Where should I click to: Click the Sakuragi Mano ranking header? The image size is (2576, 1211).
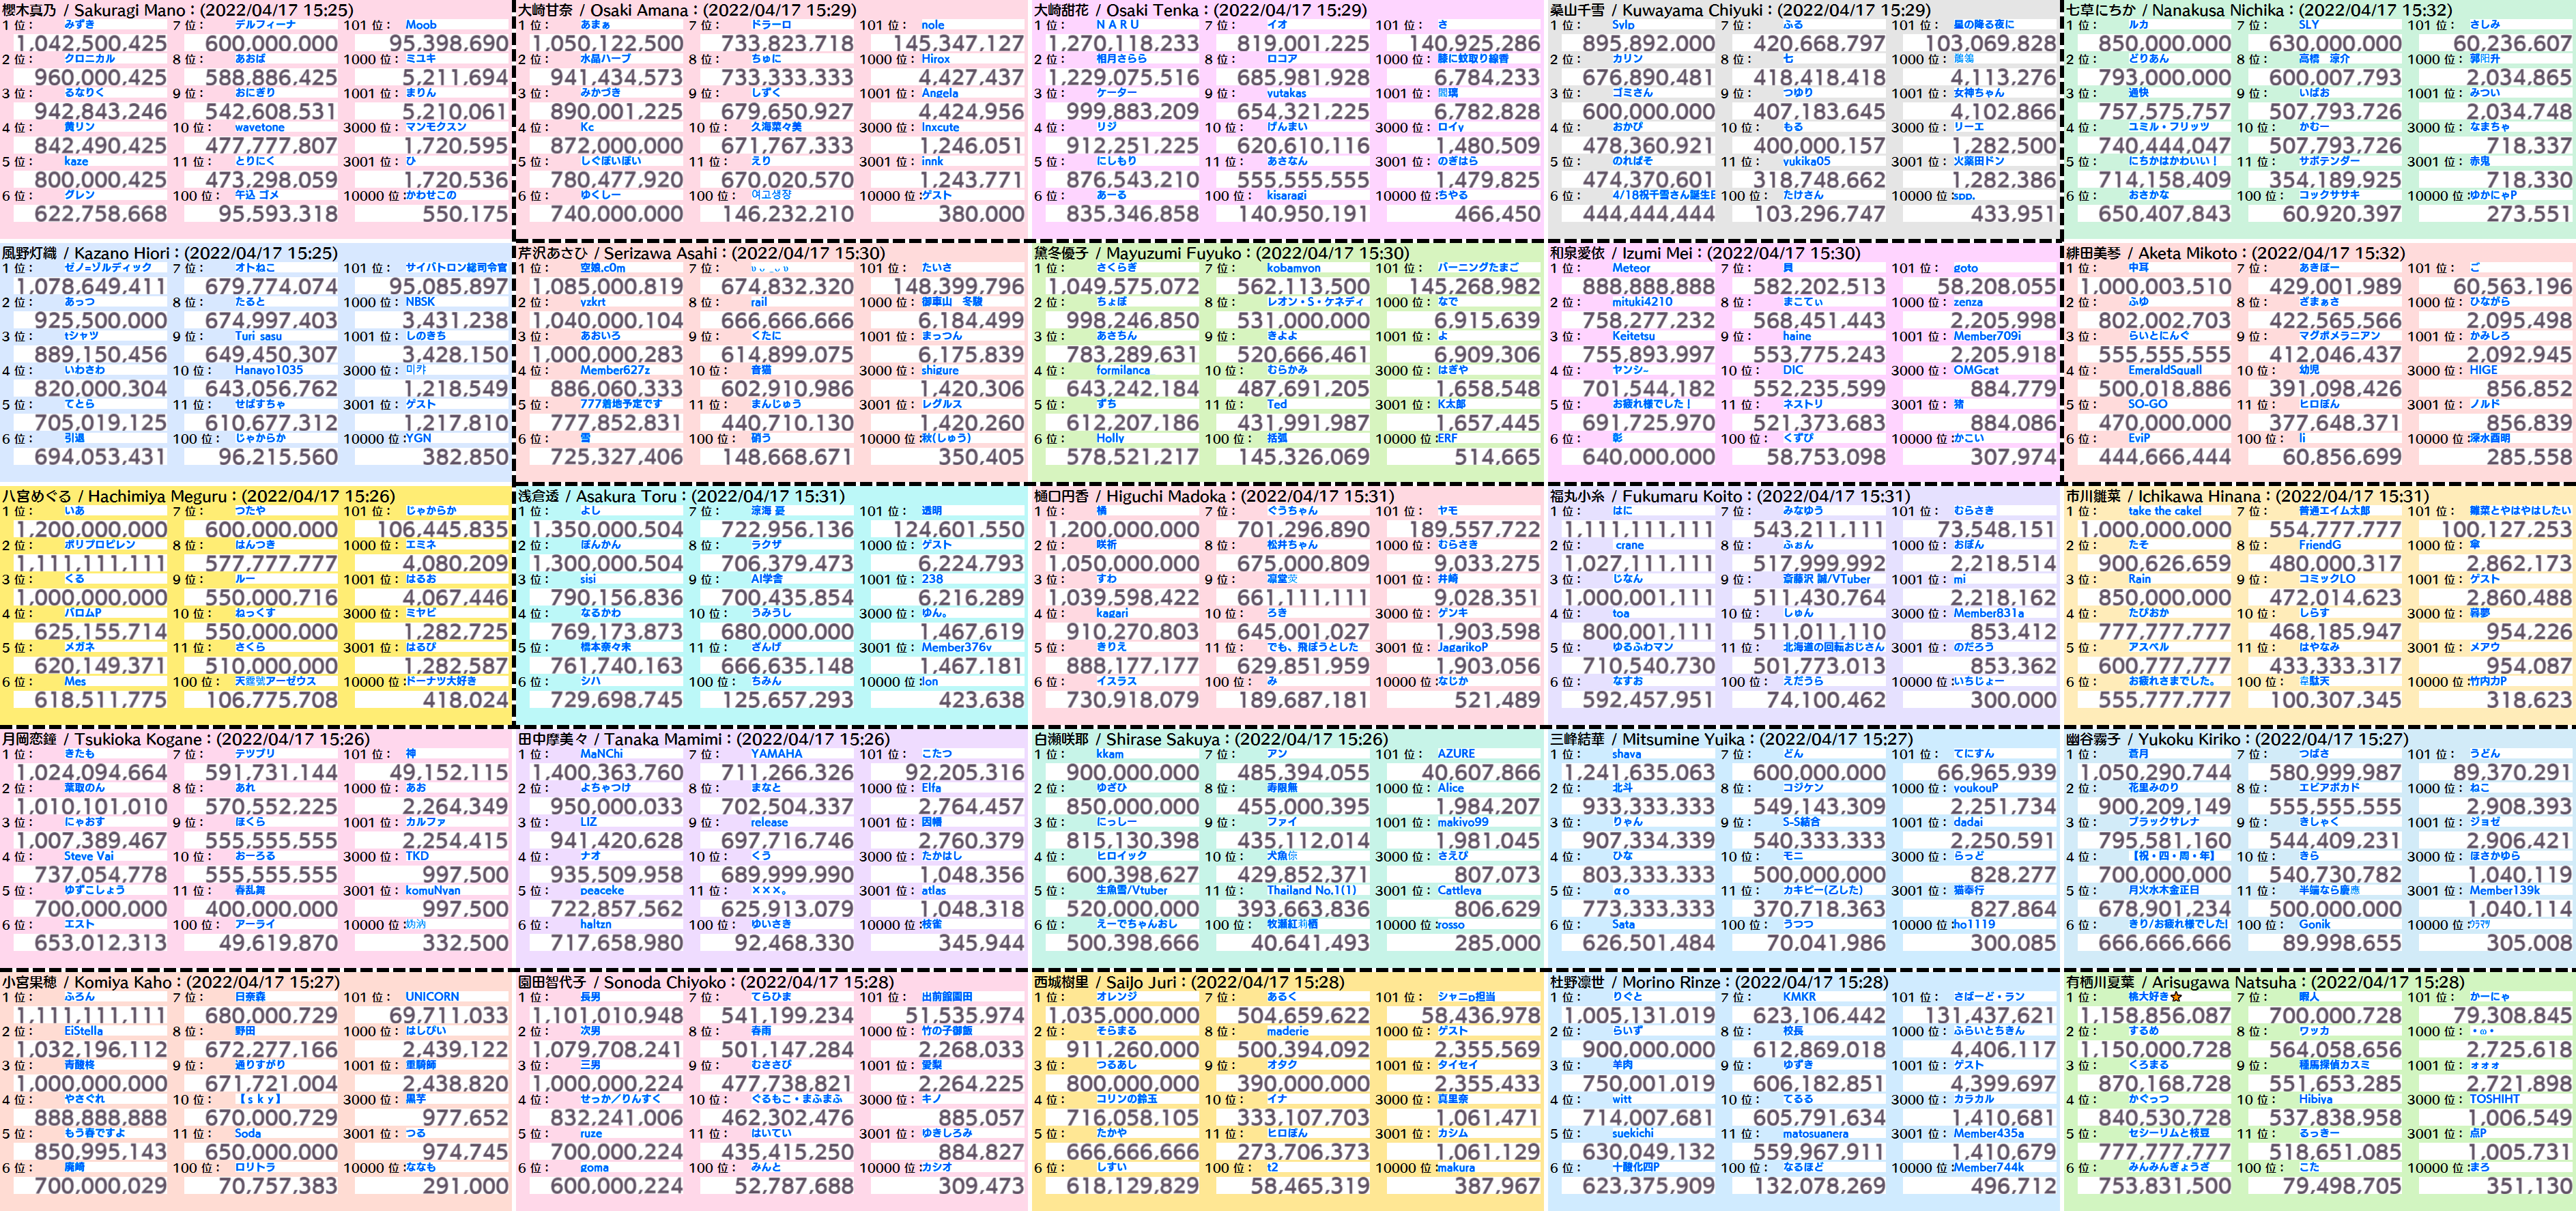[178, 10]
